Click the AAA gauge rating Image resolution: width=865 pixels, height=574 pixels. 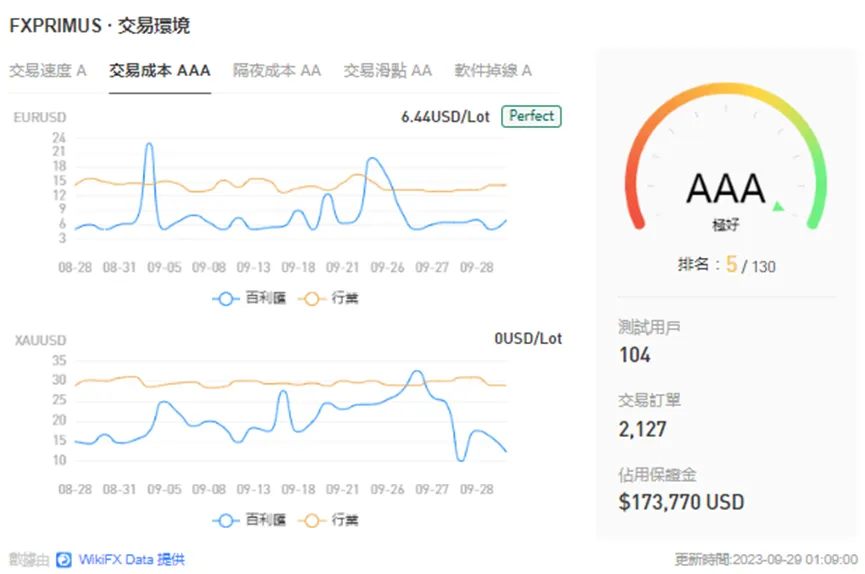coord(726,189)
